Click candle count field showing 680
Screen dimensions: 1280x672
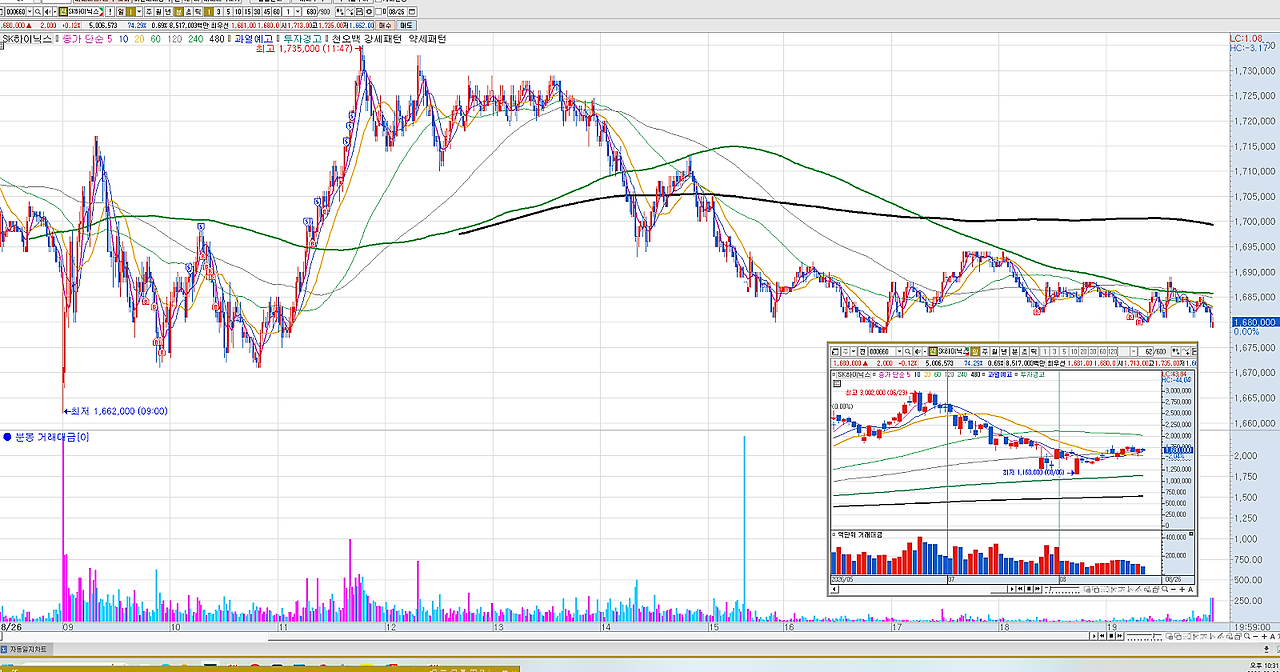[x=310, y=12]
